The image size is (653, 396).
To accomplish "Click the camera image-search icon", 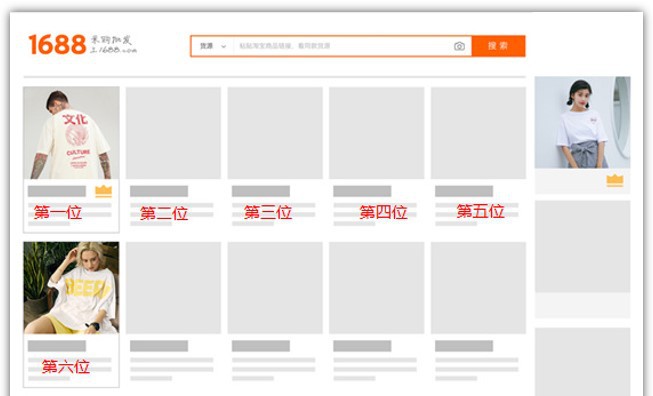I will pos(459,46).
